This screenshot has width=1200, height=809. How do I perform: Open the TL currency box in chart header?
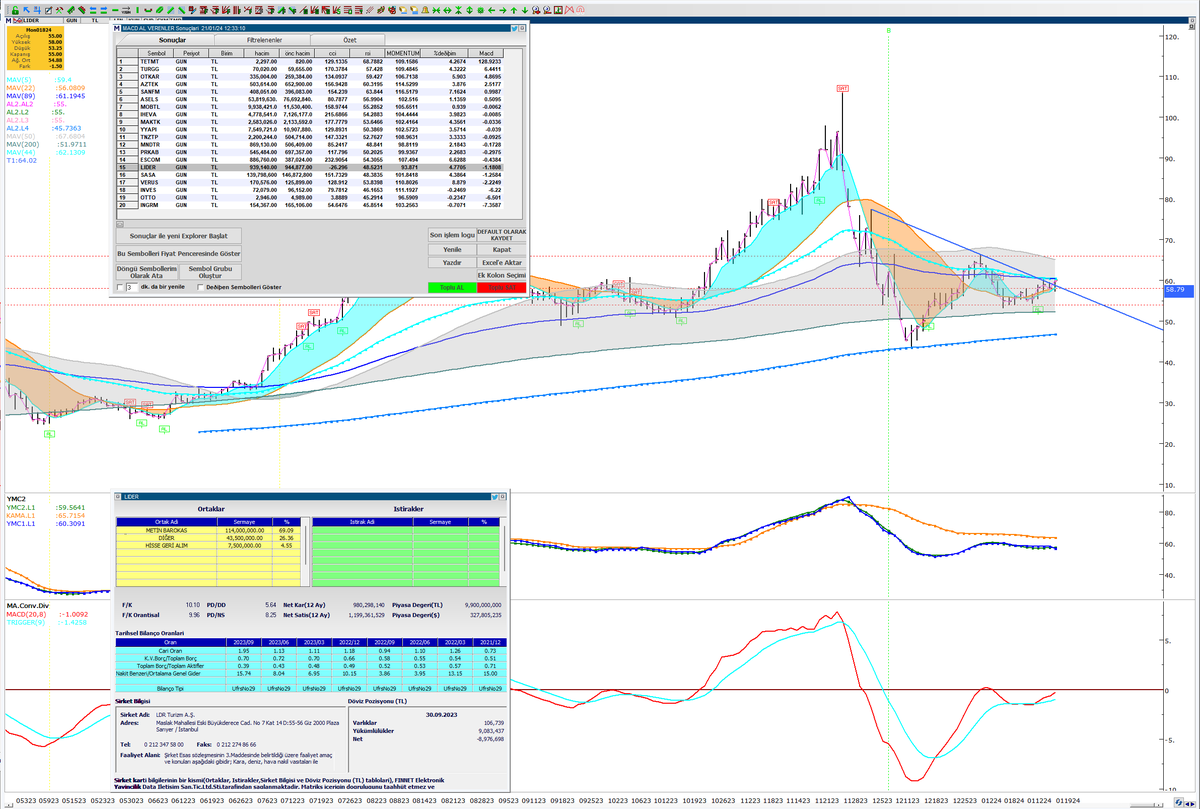pyautogui.click(x=95, y=20)
